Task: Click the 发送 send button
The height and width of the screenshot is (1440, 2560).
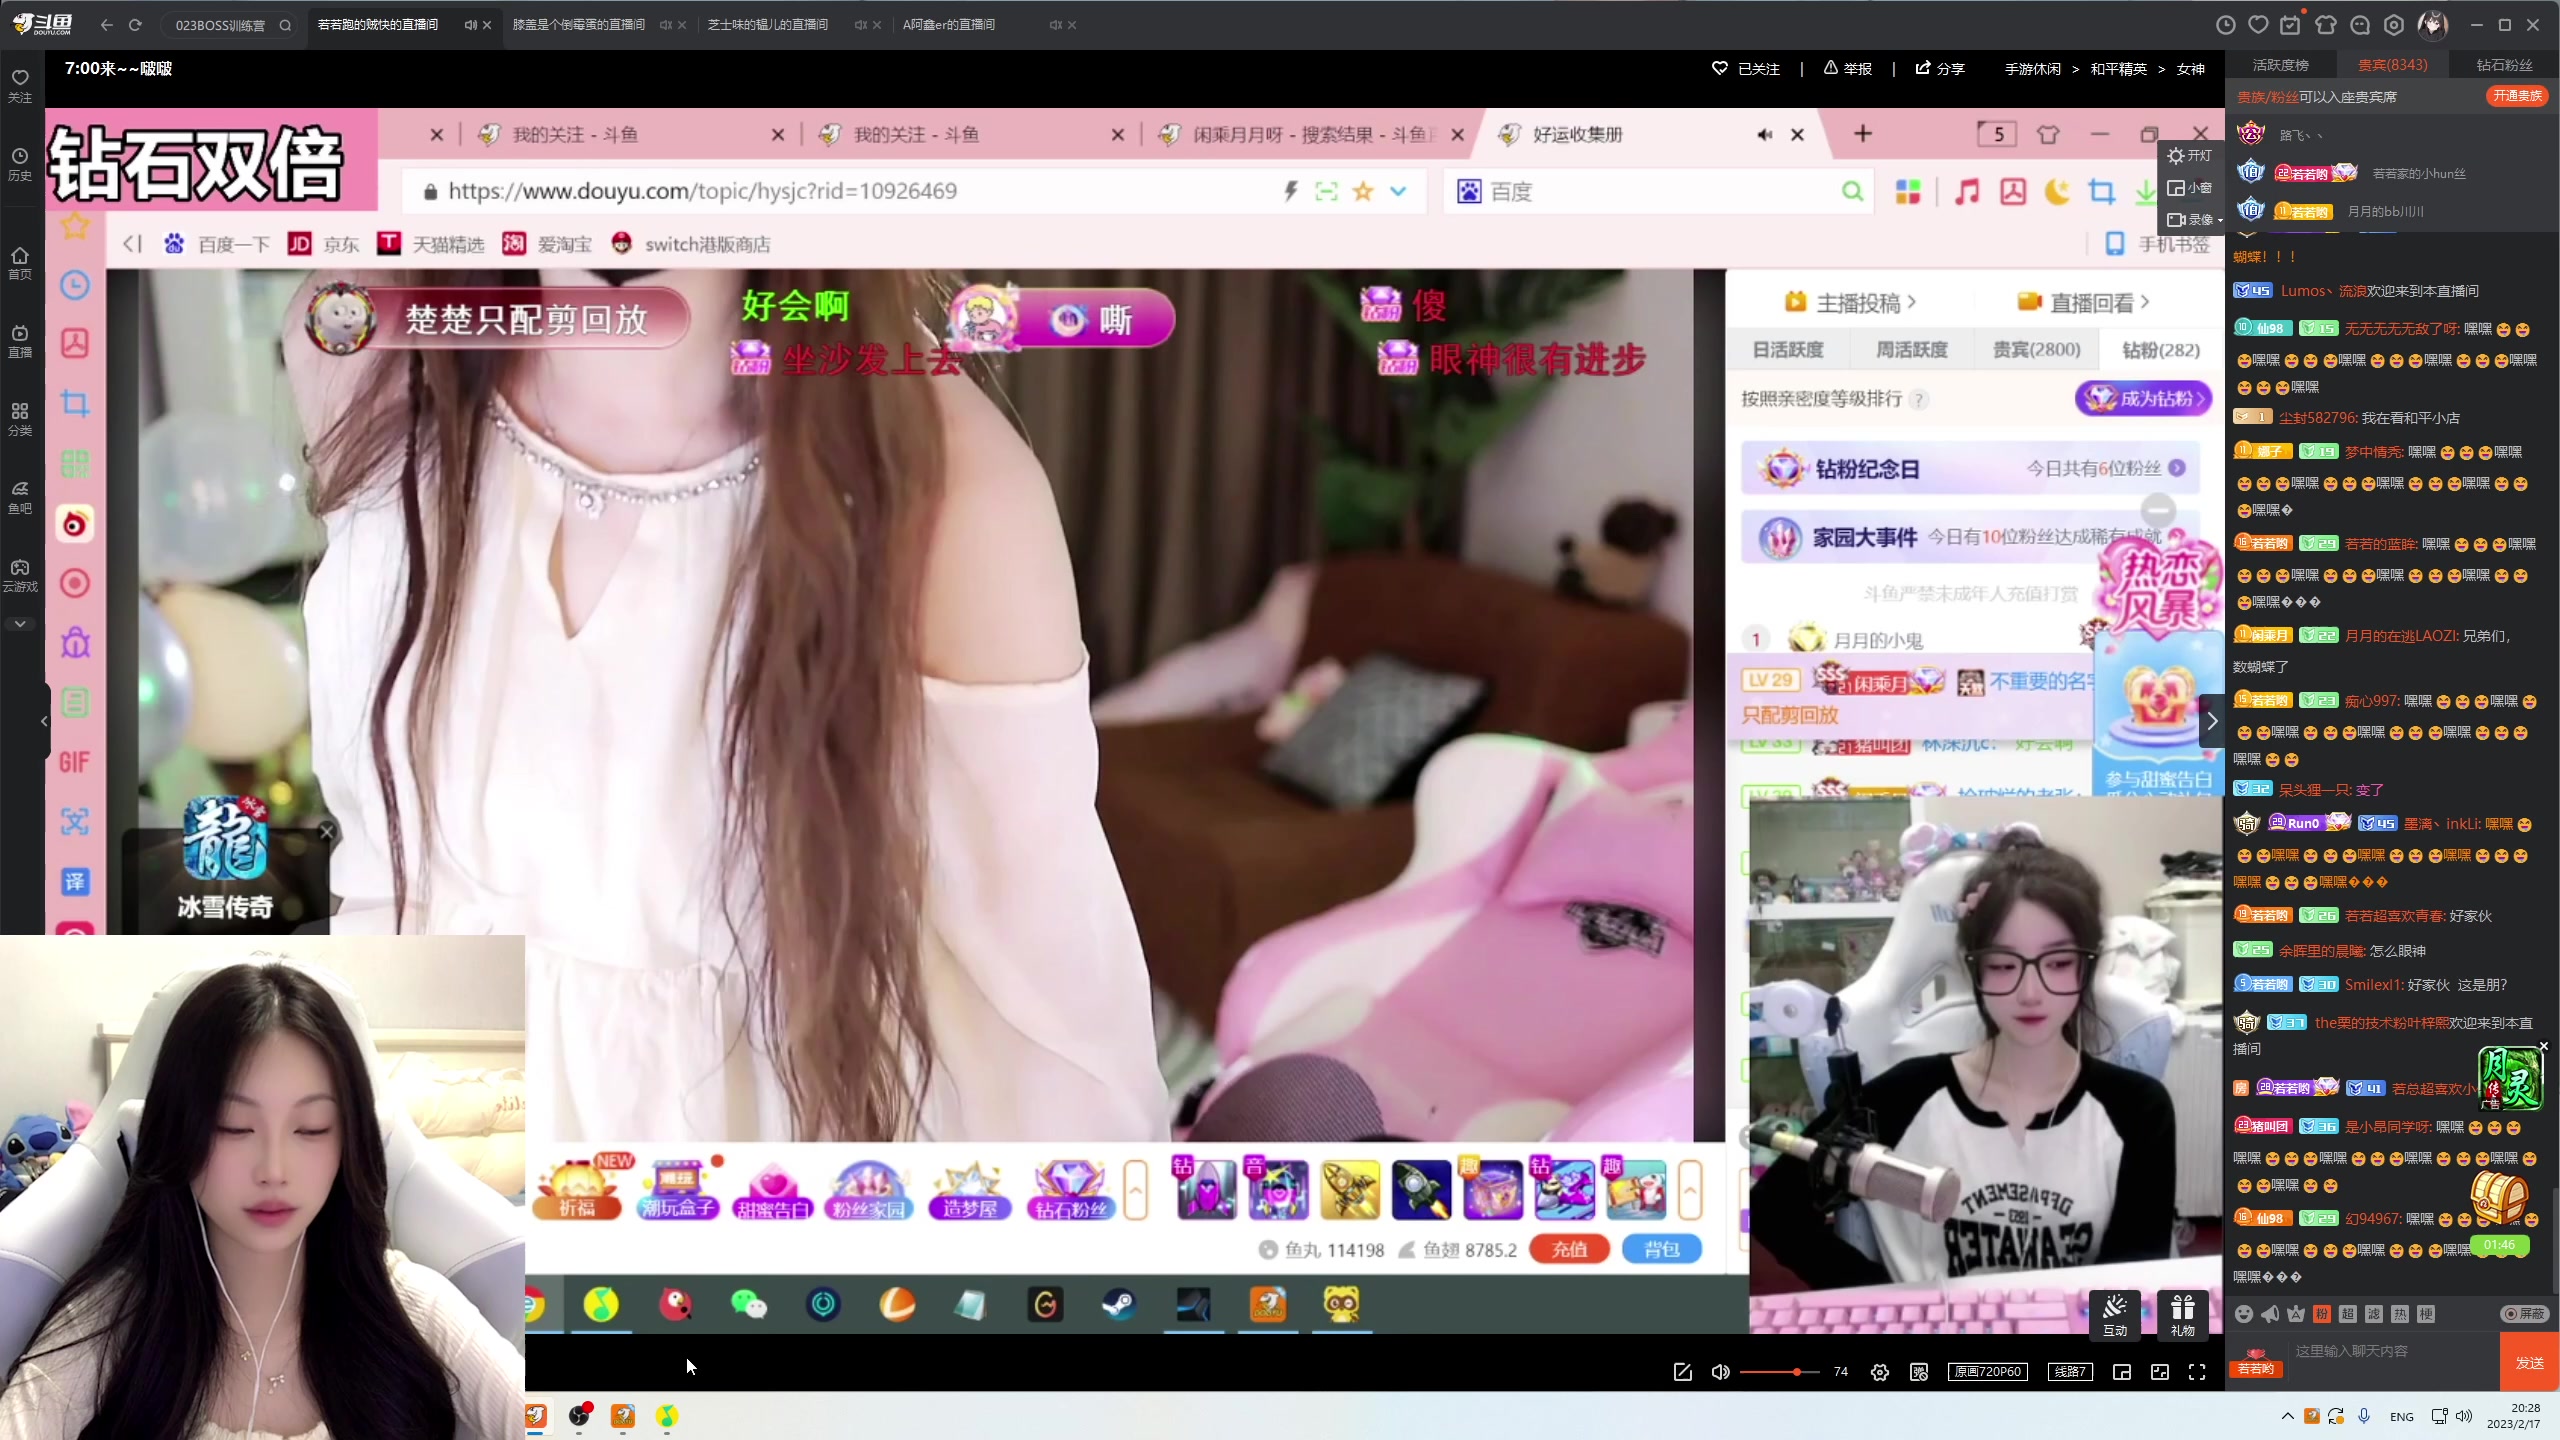Action: pos(2530,1363)
